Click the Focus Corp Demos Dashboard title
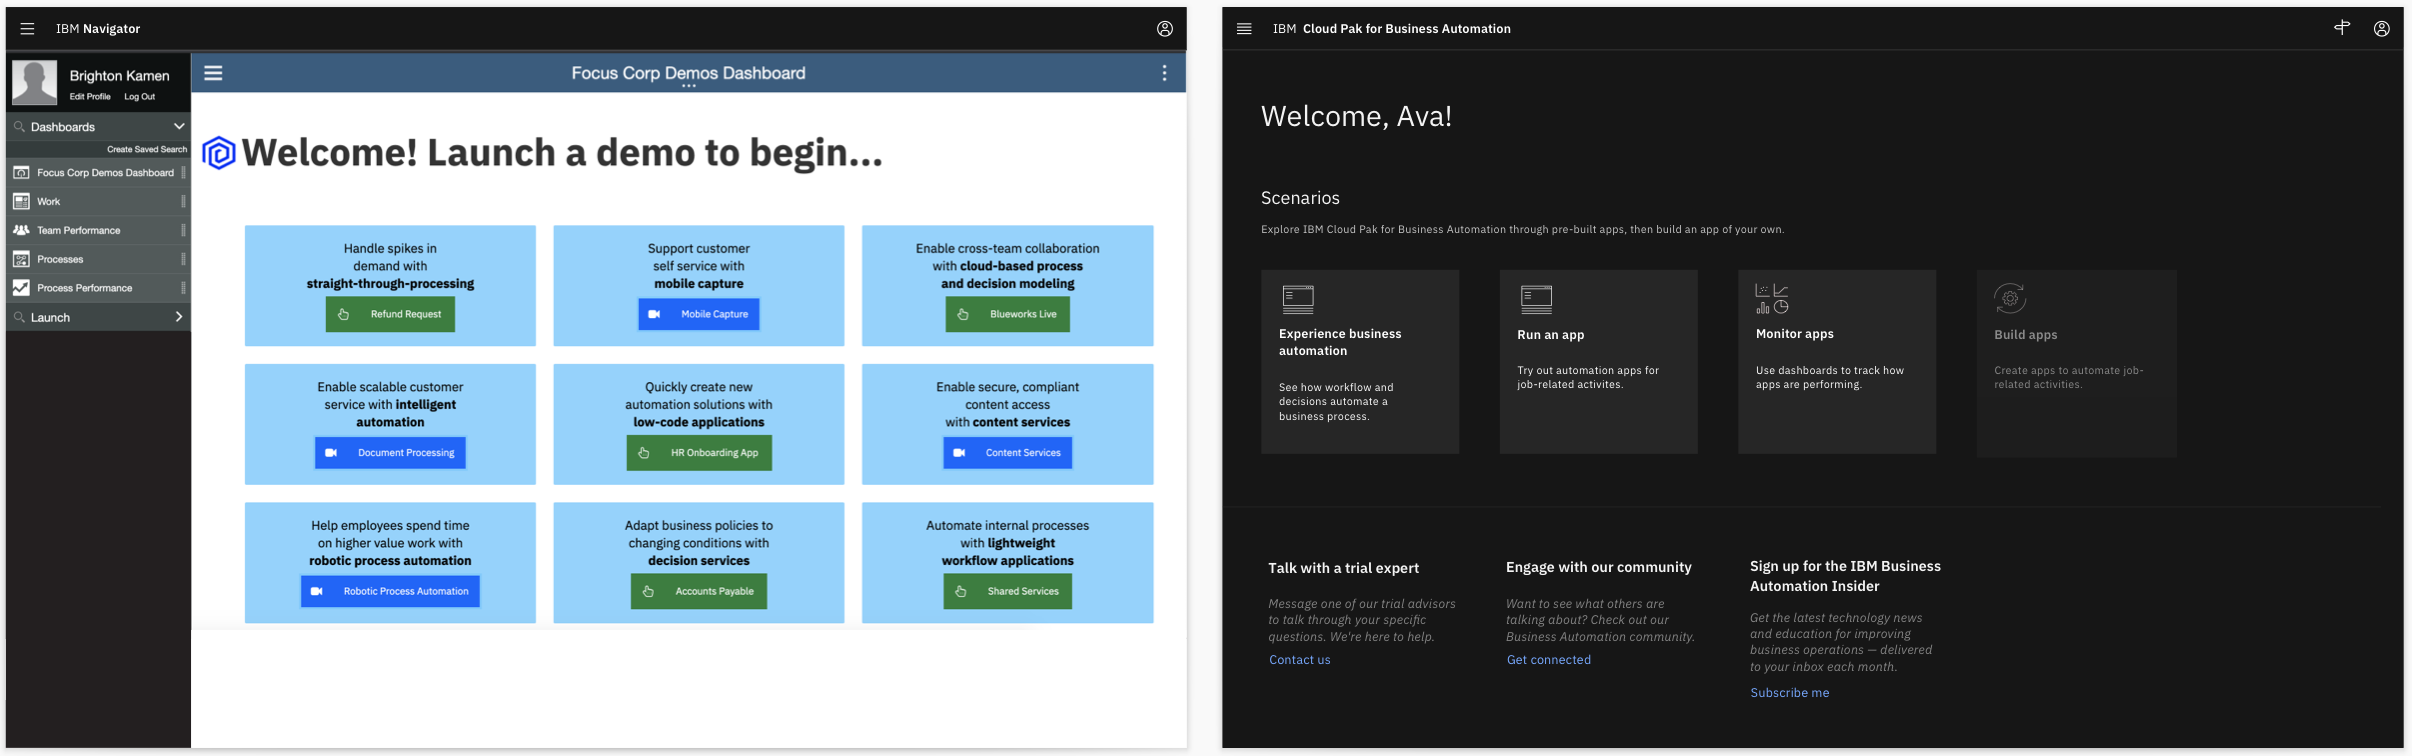Viewport: 2412px width, 756px height. (688, 73)
